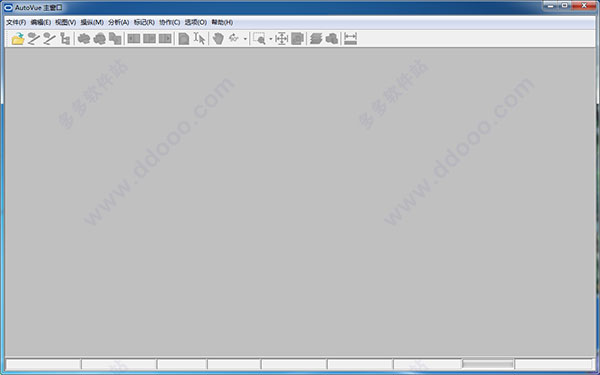Open the zoom tool dropdown arrow
The height and width of the screenshot is (375, 600).
(x=270, y=39)
